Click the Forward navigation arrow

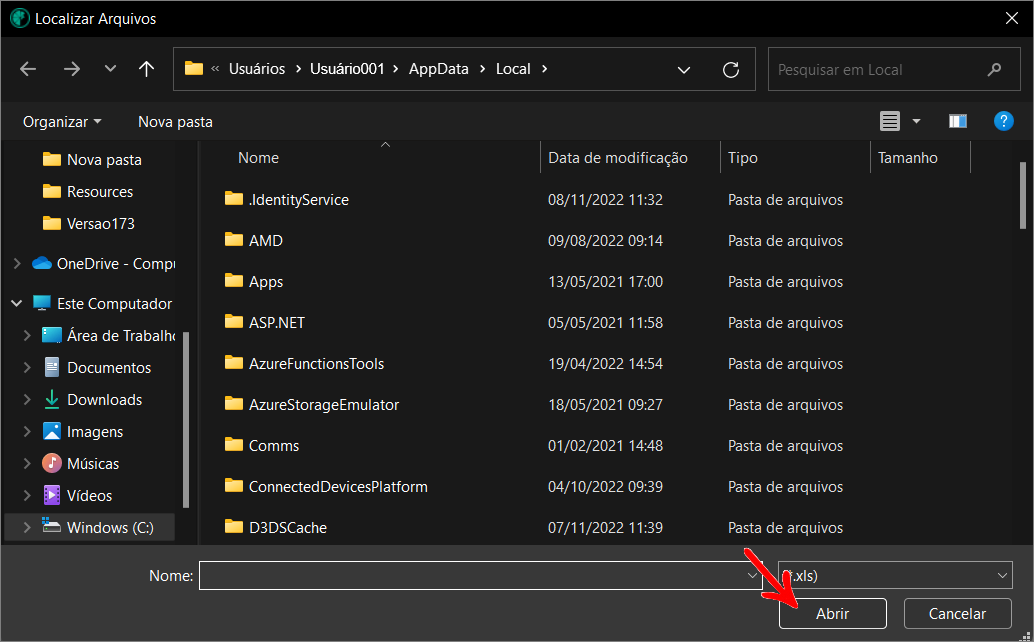coord(71,69)
